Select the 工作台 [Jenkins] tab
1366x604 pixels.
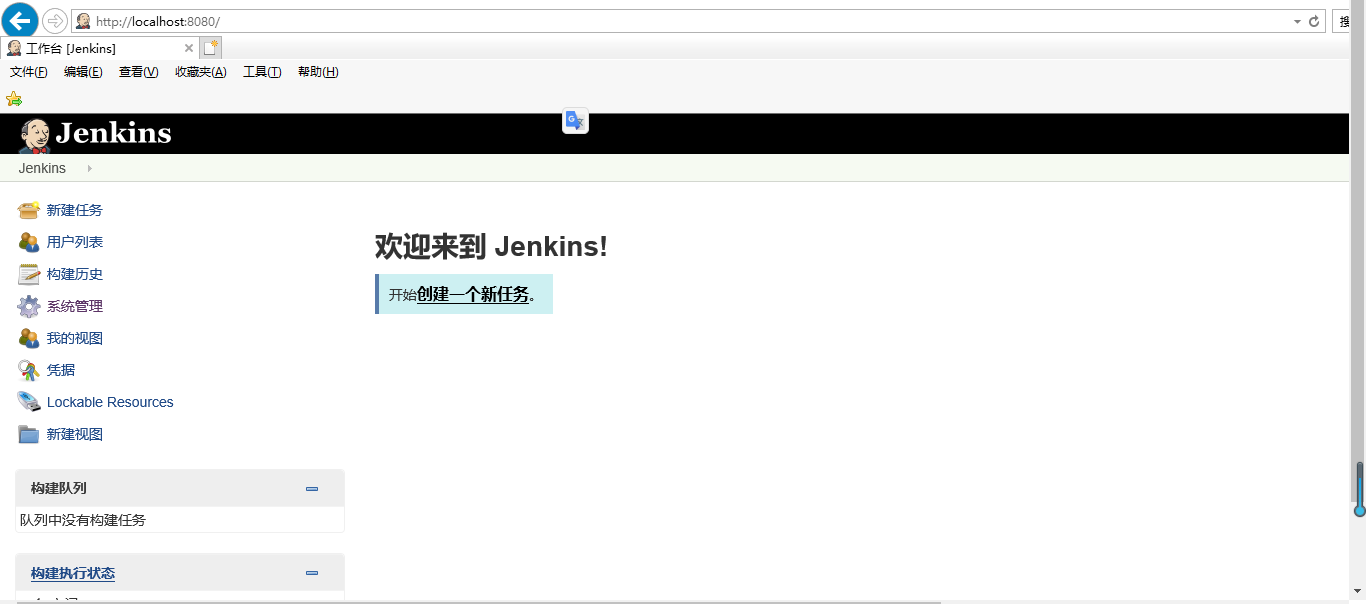point(99,48)
